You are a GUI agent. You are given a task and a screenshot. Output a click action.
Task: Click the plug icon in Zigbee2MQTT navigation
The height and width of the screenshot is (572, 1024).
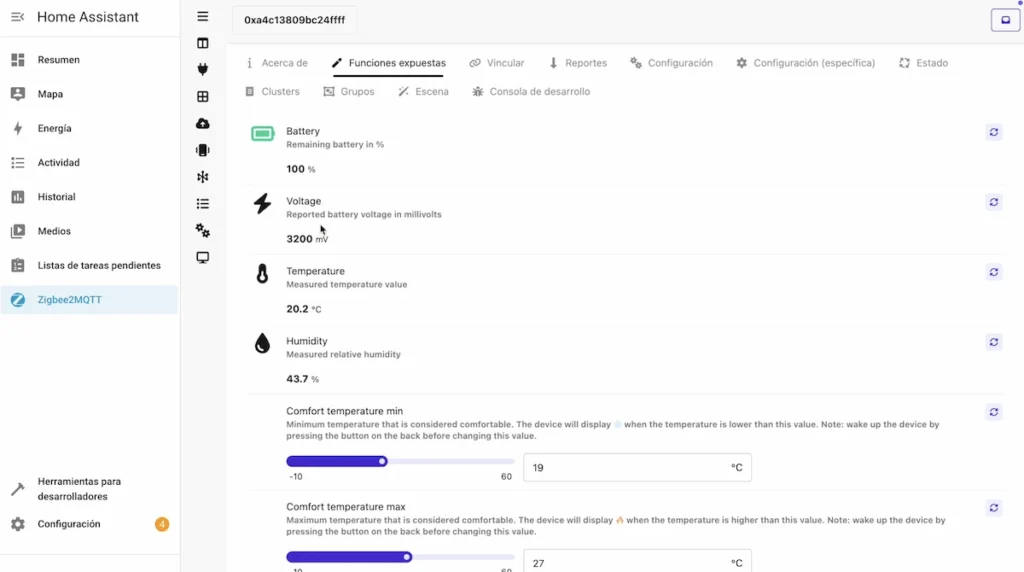pos(203,70)
